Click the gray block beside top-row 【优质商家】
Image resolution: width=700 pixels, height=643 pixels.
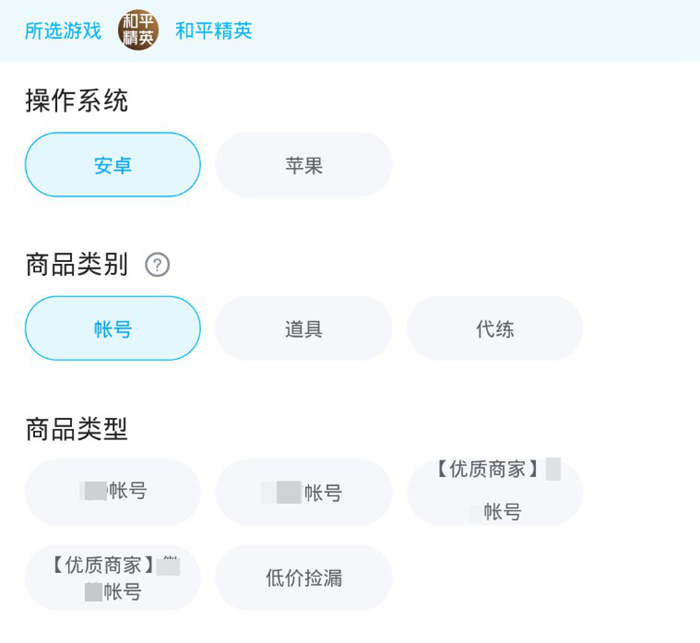(553, 469)
